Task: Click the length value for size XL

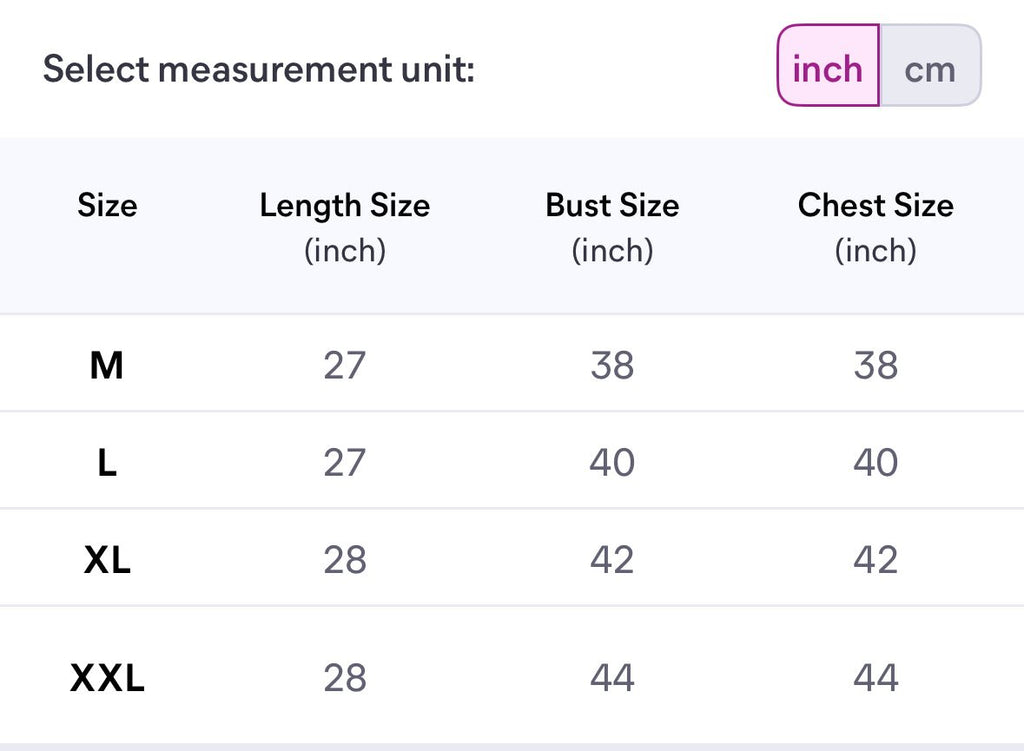Action: point(345,560)
